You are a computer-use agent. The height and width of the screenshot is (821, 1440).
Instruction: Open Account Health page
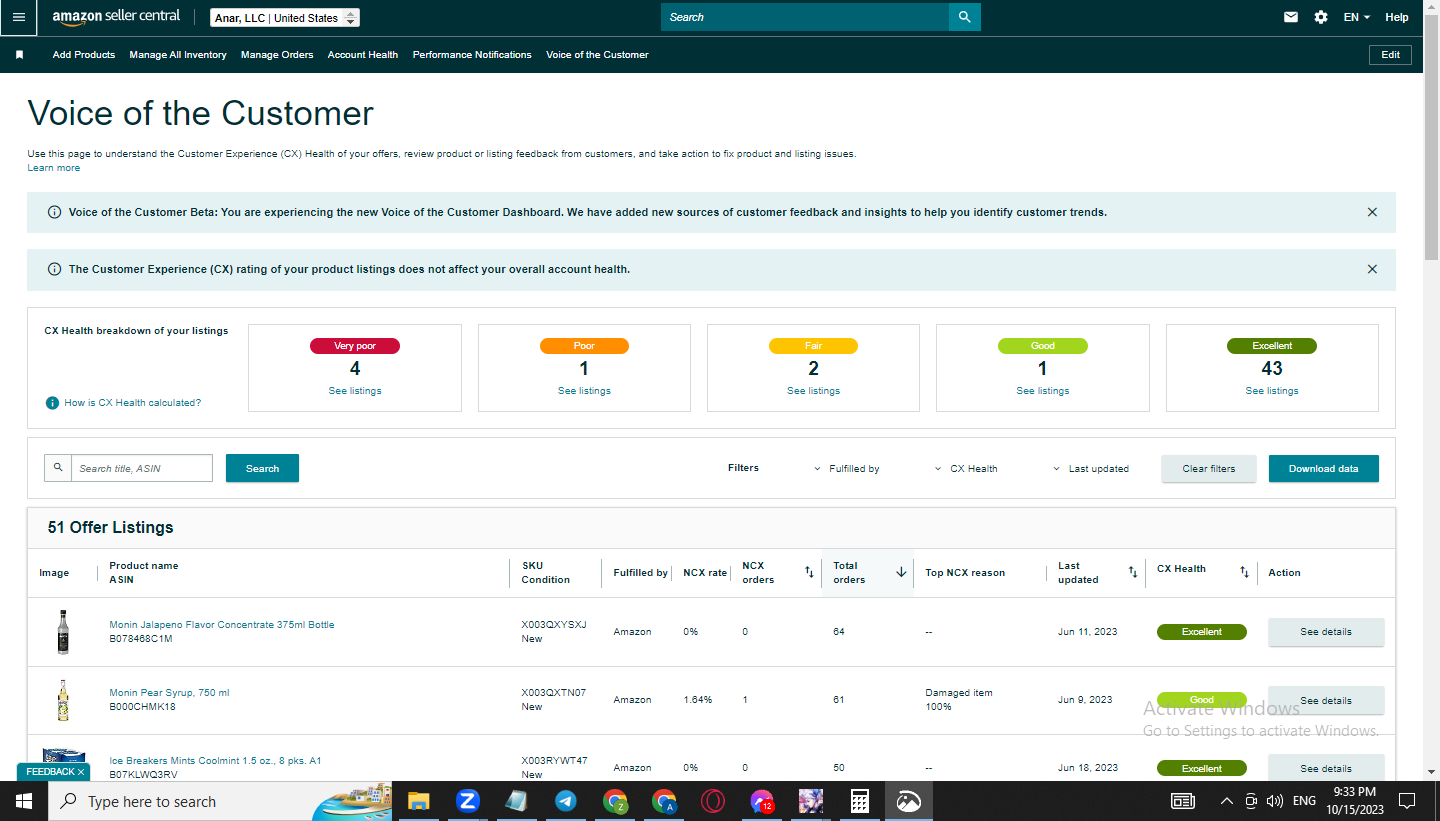(x=363, y=55)
